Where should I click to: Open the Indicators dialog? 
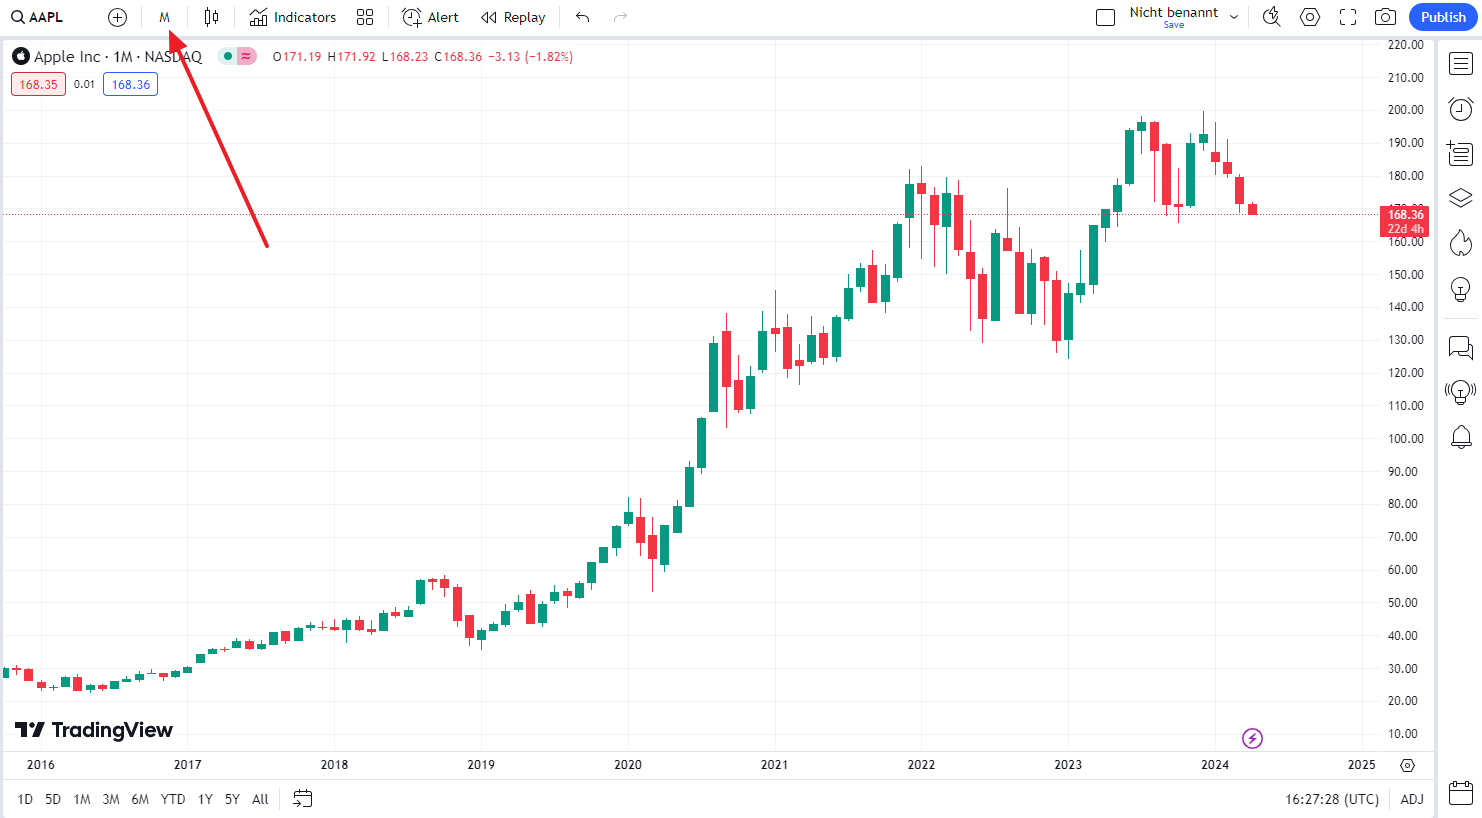tap(293, 17)
